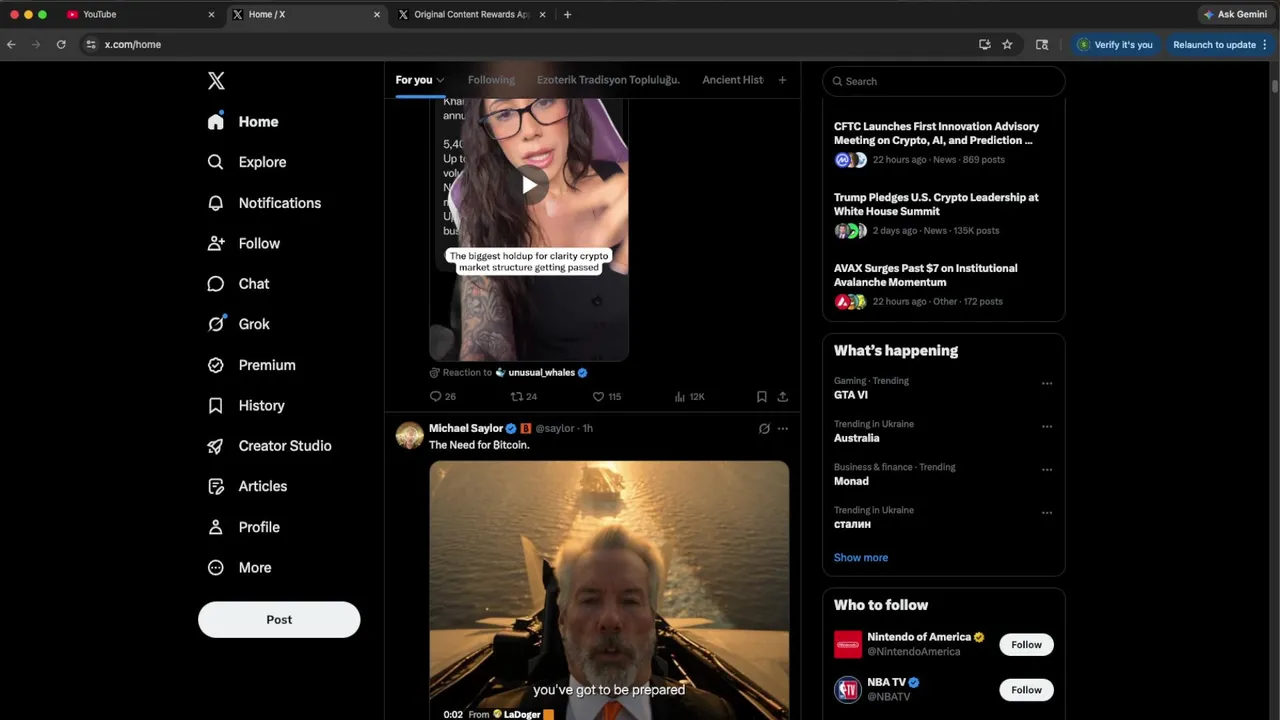Open the LaDoger source link

522,715
